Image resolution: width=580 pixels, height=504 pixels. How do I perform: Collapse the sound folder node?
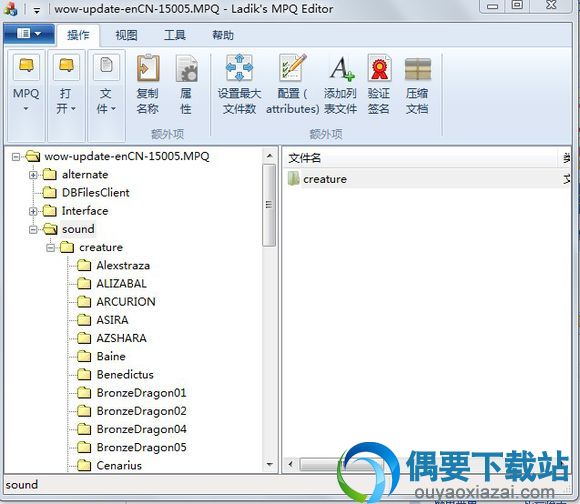pyautogui.click(x=33, y=230)
